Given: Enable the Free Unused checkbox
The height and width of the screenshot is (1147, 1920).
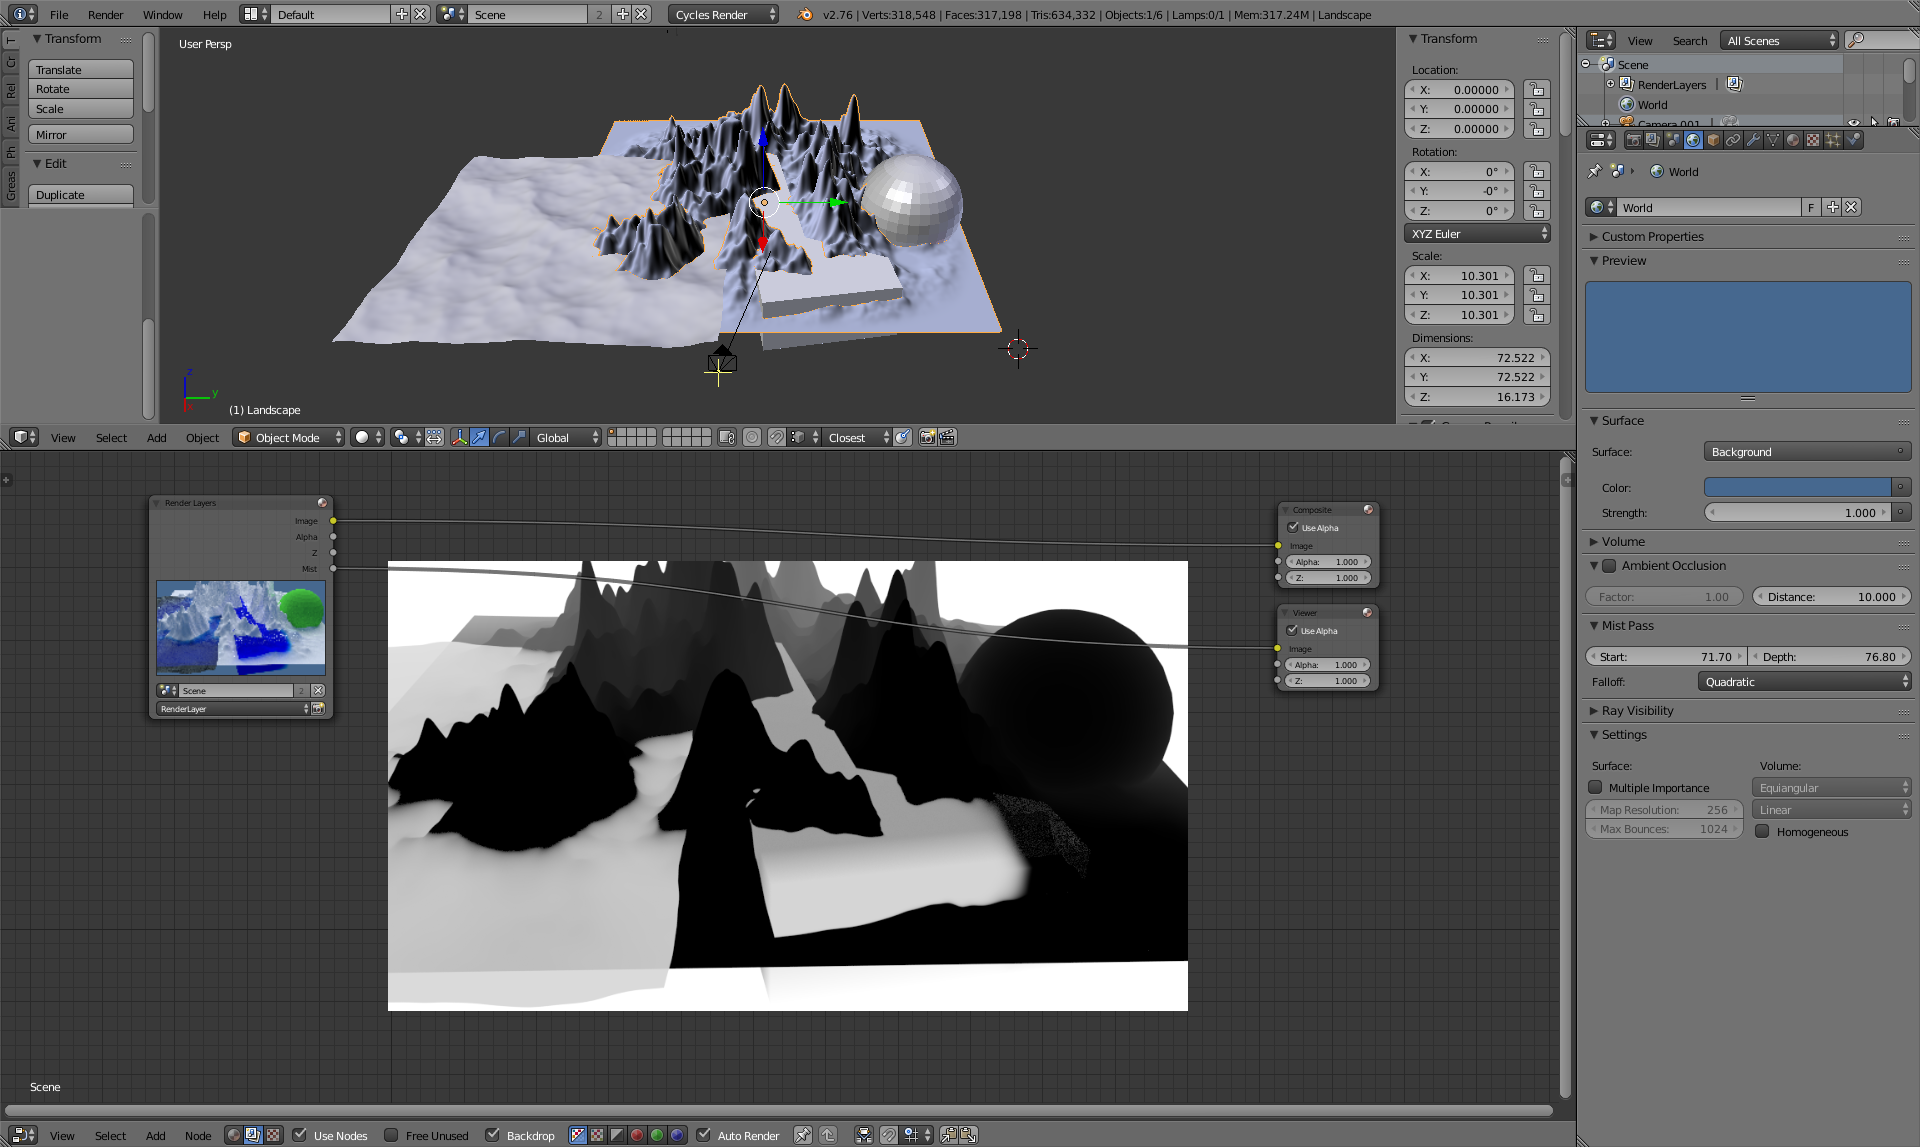Looking at the screenshot, I should (x=391, y=1135).
